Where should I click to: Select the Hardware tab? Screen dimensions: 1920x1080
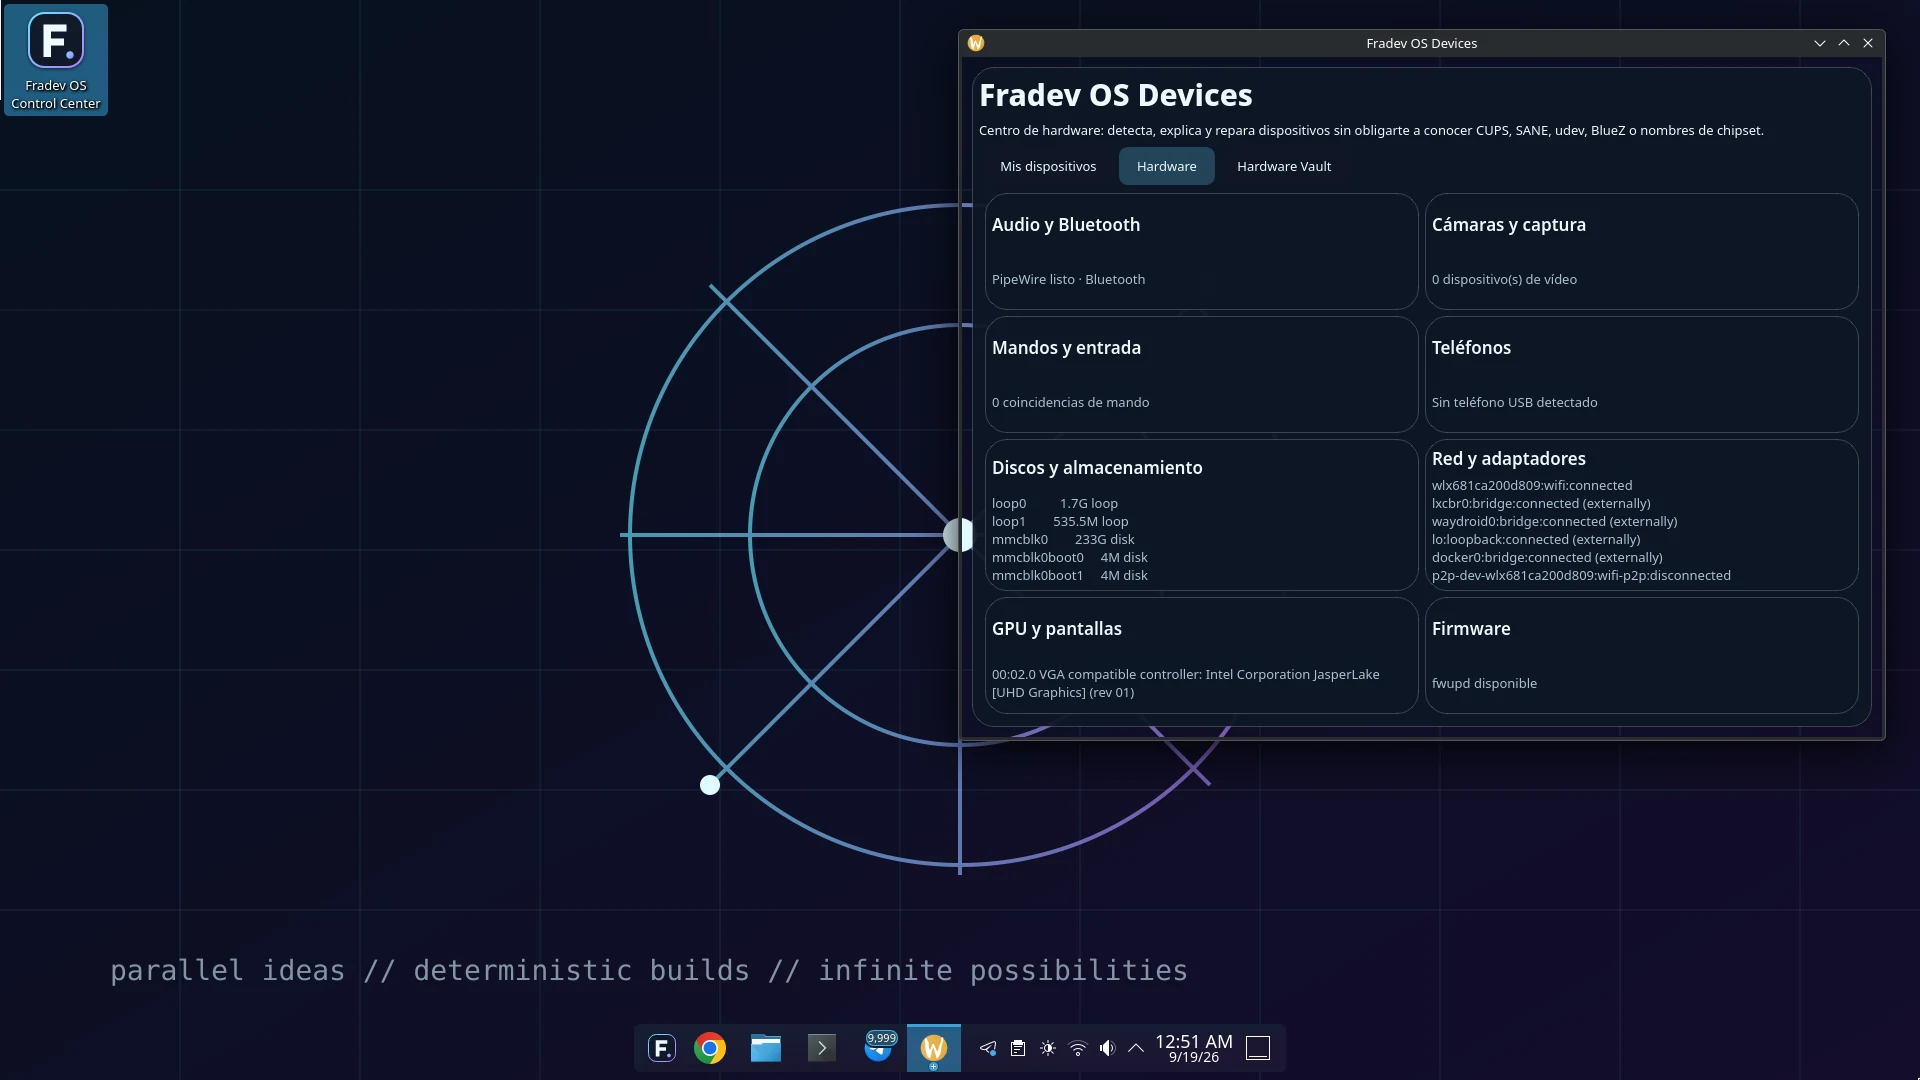[x=1166, y=166]
